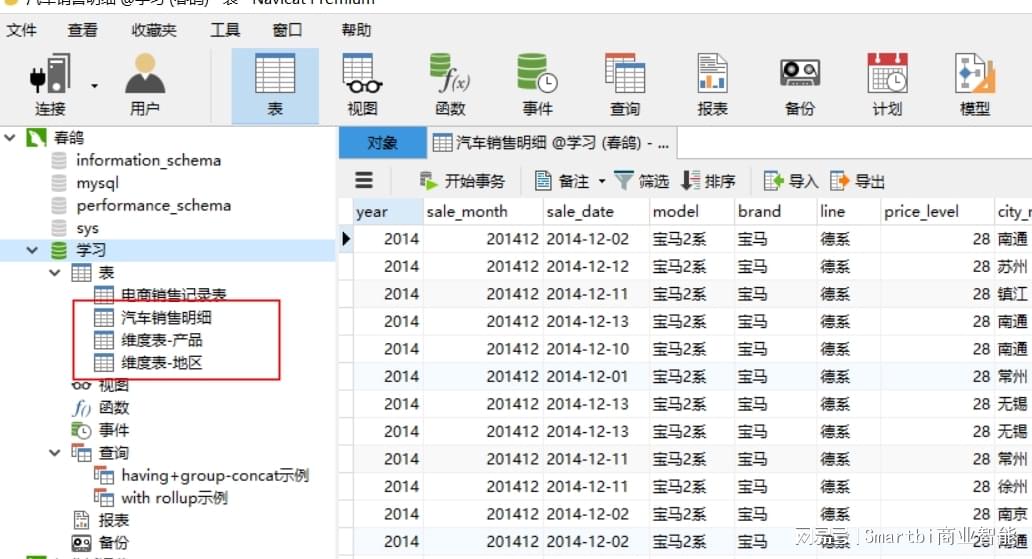Open the 查询 query objects
This screenshot has height=559, width=1032.
pyautogui.click(x=625, y=85)
